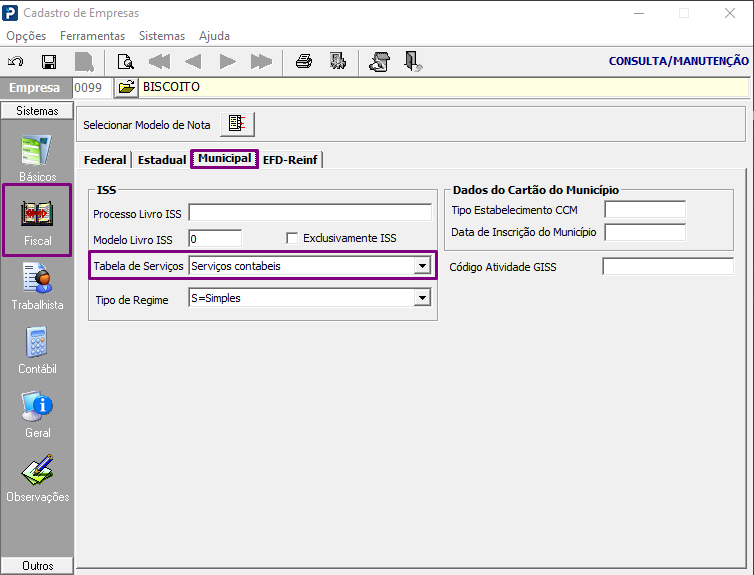This screenshot has height=575, width=754.
Task: Click the printer icon in the toolbar
Action: tap(304, 62)
